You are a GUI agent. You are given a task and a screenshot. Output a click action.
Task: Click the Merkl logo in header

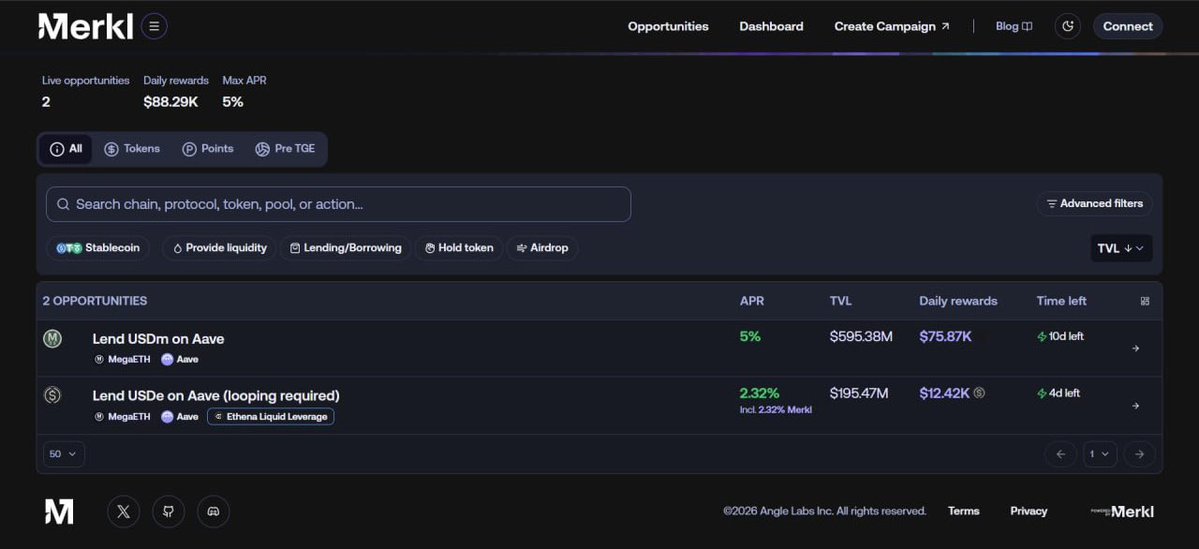[86, 27]
